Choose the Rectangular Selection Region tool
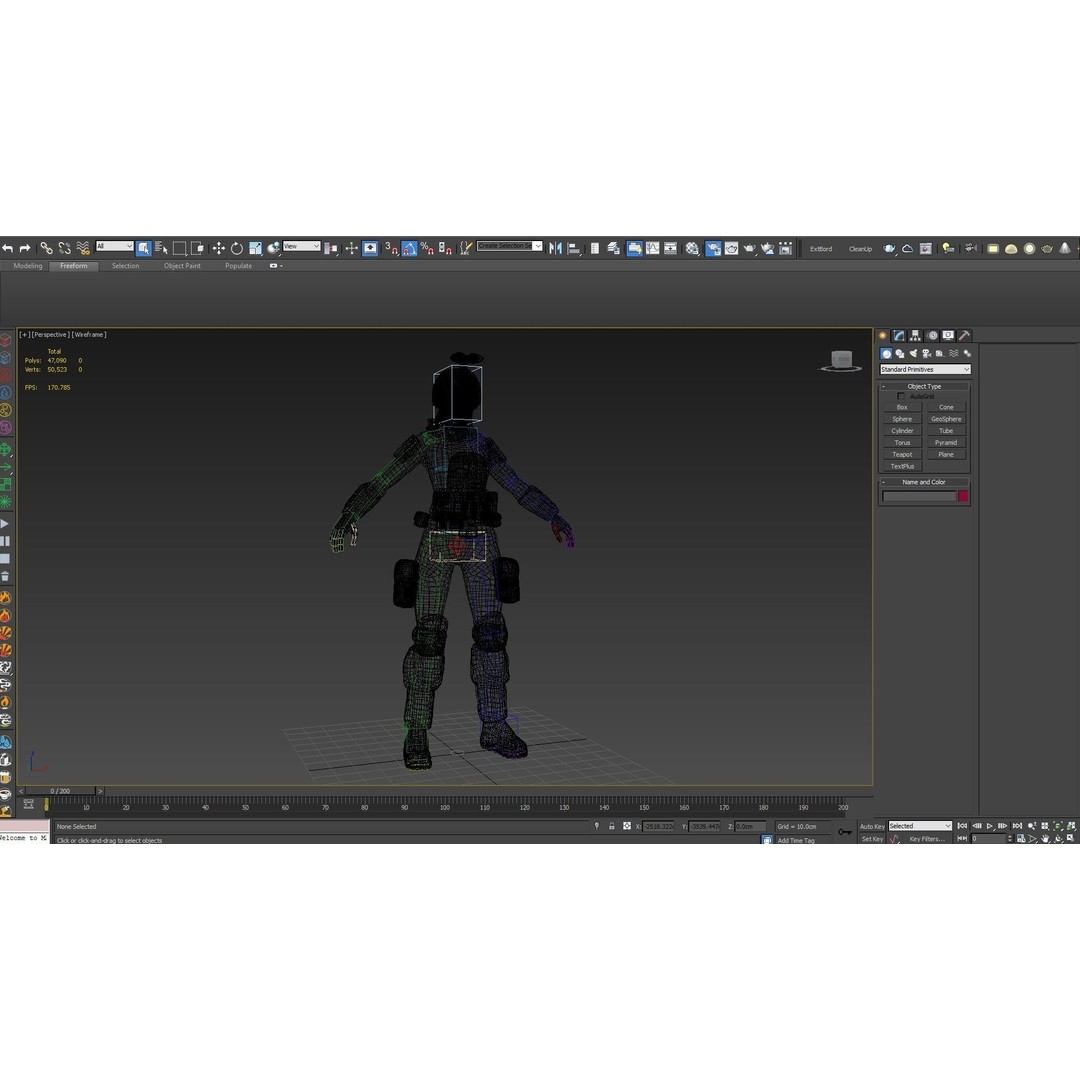Screen dimensions: 1080x1080 180,249
